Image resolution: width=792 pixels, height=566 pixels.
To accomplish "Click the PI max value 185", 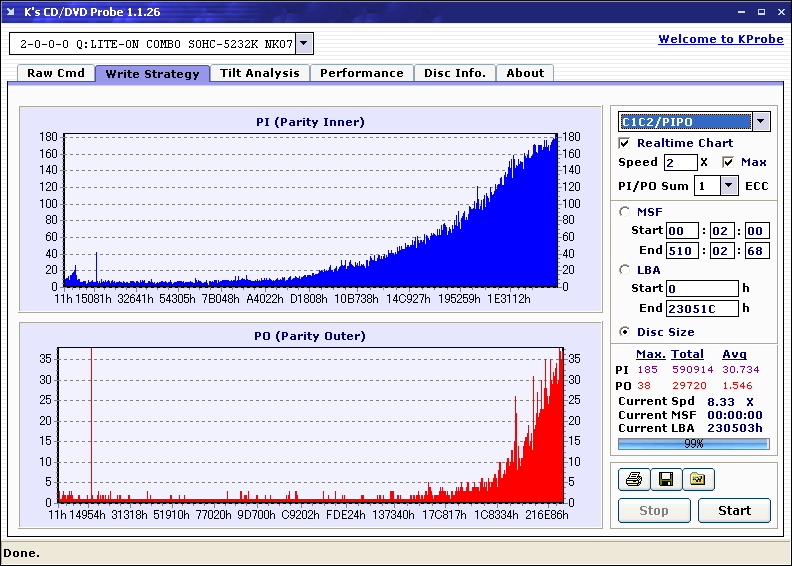I will point(648,370).
